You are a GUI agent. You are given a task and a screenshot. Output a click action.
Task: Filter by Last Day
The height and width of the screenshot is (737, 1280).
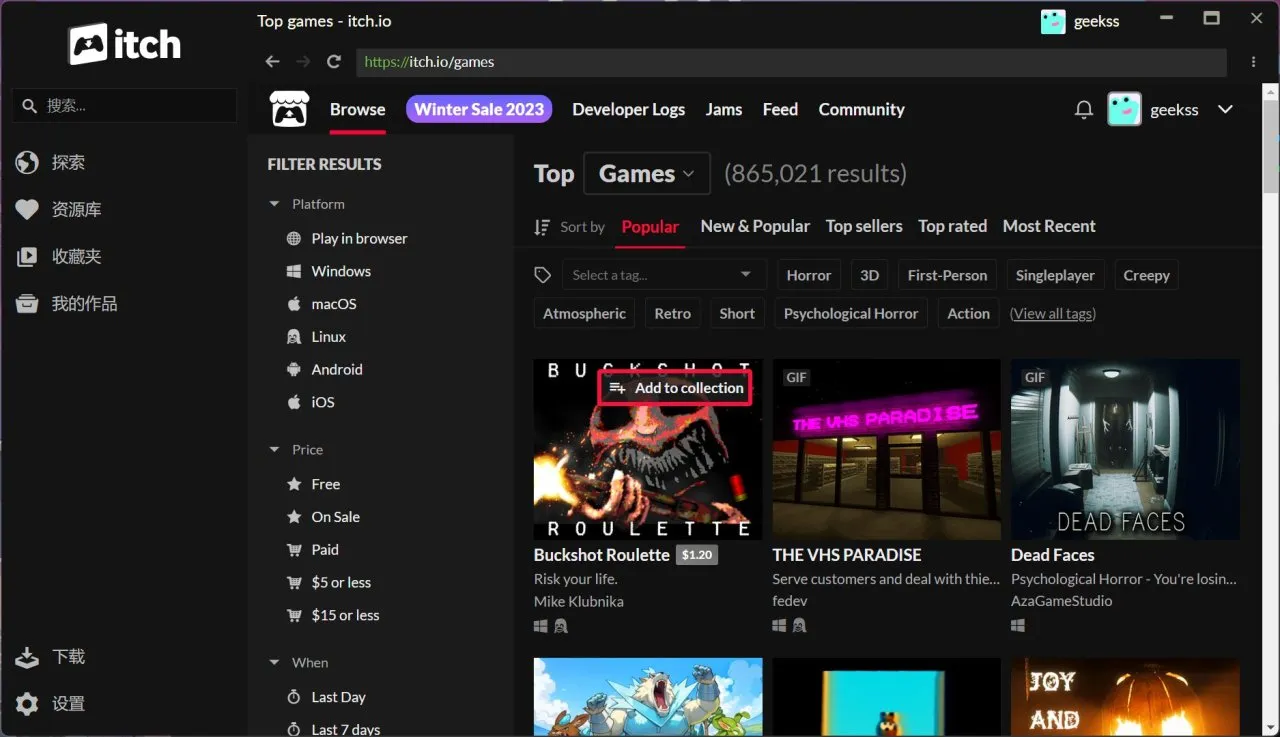[x=338, y=697]
